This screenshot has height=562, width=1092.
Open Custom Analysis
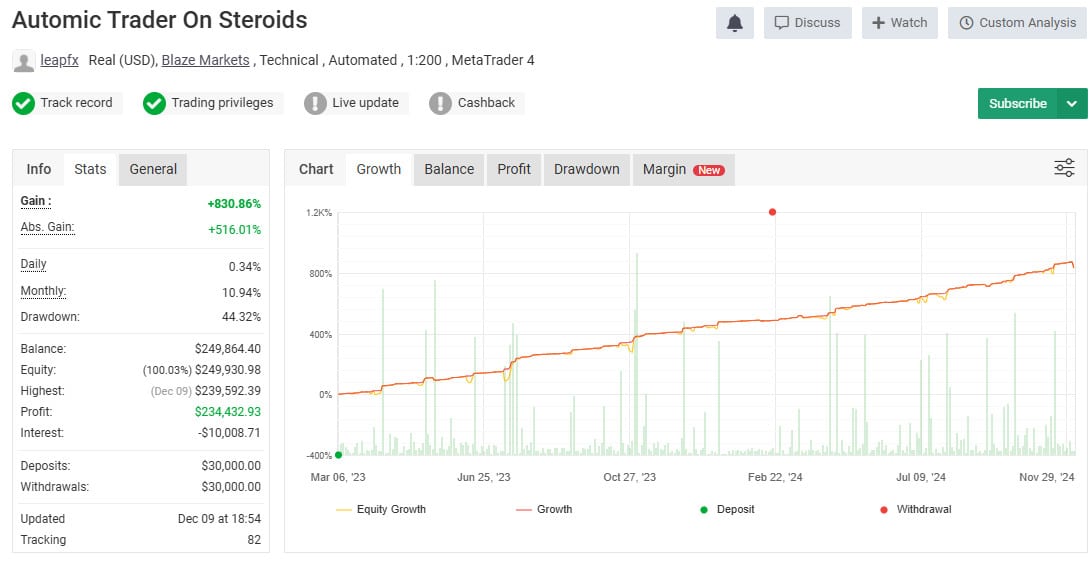1017,23
